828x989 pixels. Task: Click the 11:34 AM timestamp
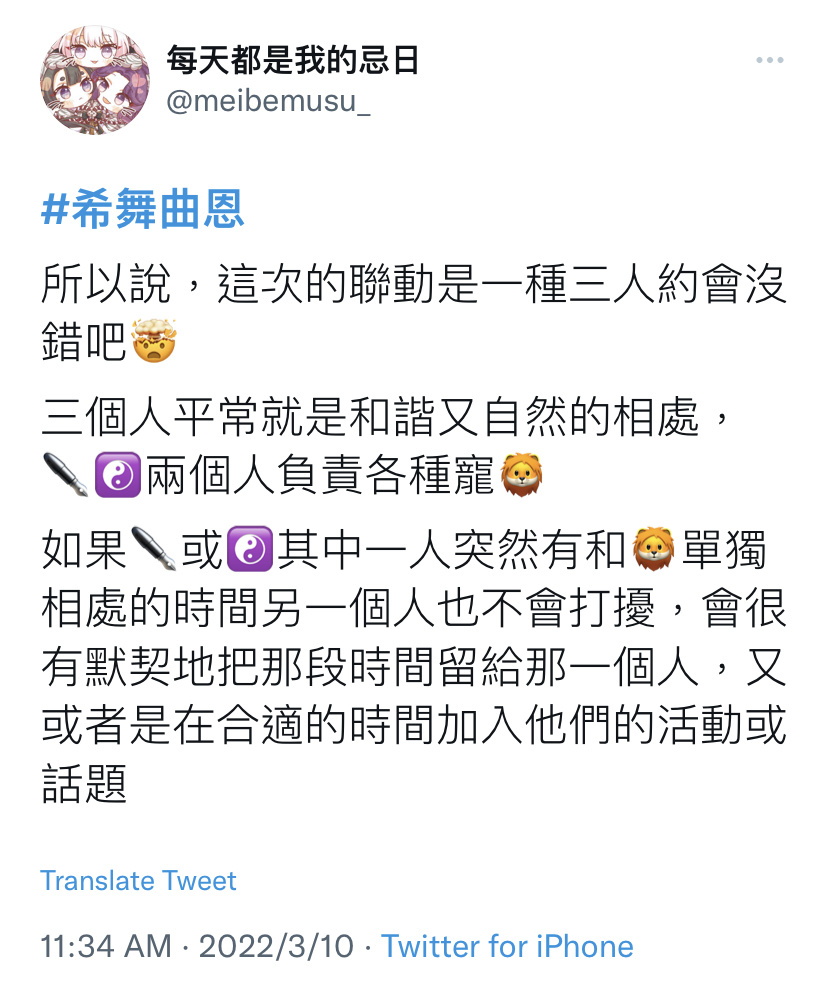coord(106,946)
